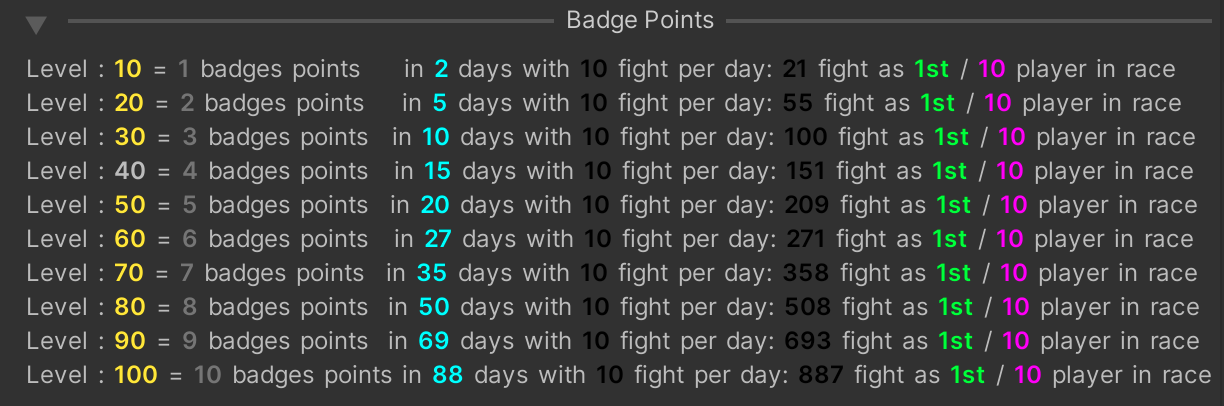Screen dimensions: 1224x406
Task: Select the cyan 35 days number
Action: pyautogui.click(x=433, y=273)
